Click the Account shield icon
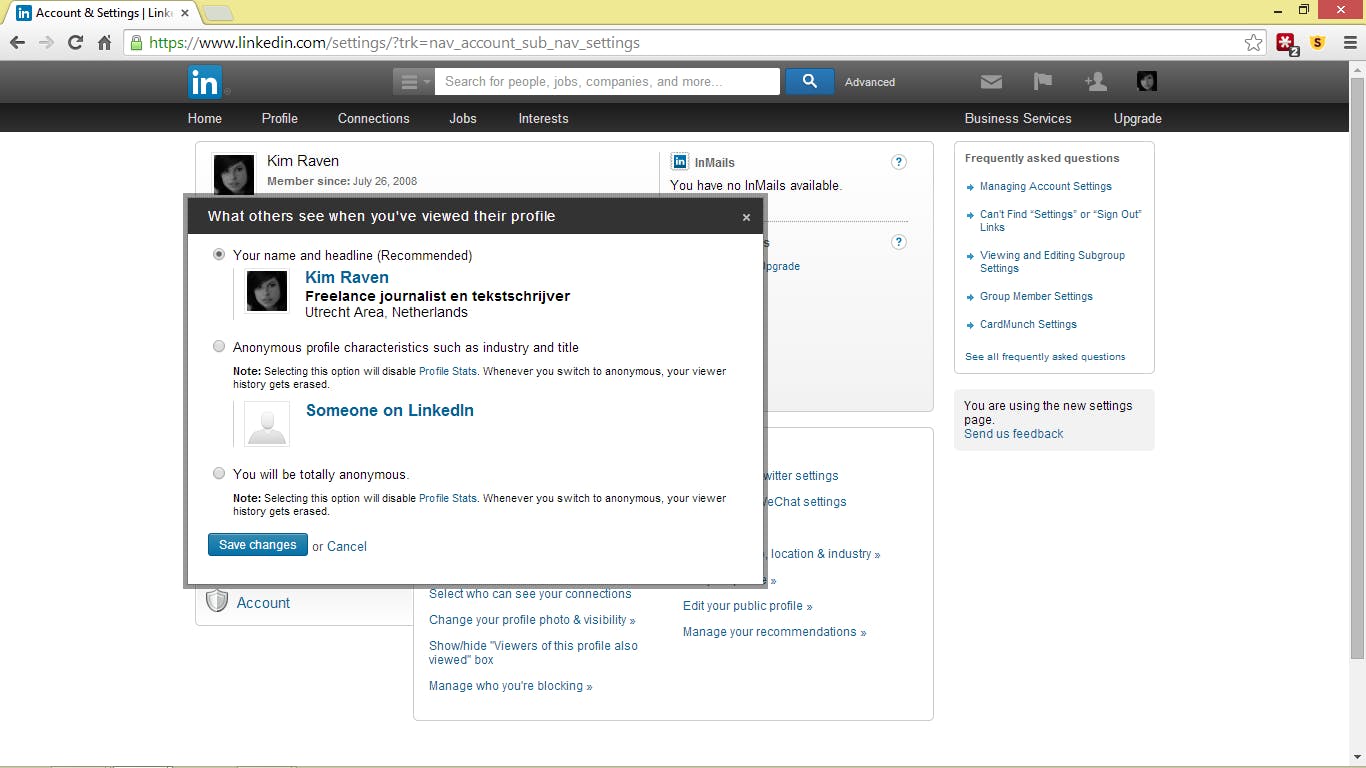The image size is (1366, 768). point(217,600)
